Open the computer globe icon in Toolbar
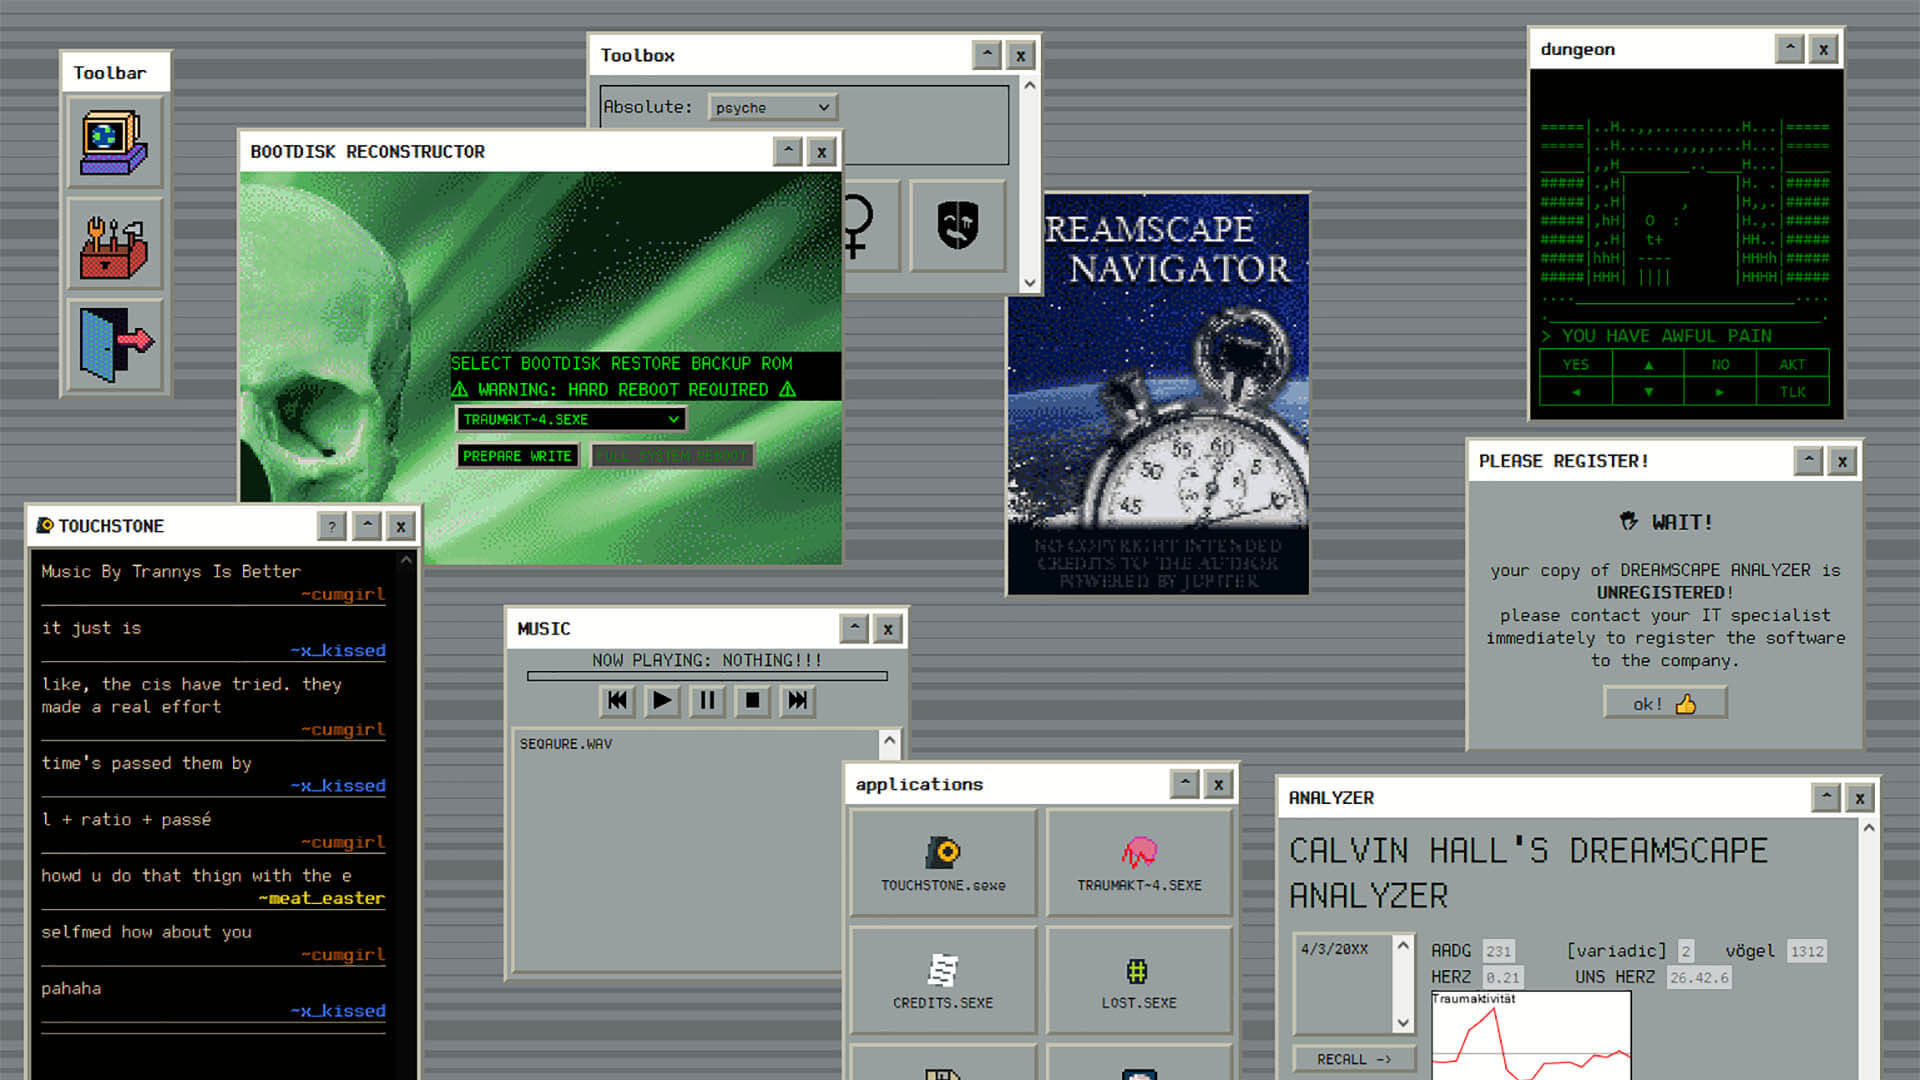The height and width of the screenshot is (1080, 1920). click(x=114, y=142)
